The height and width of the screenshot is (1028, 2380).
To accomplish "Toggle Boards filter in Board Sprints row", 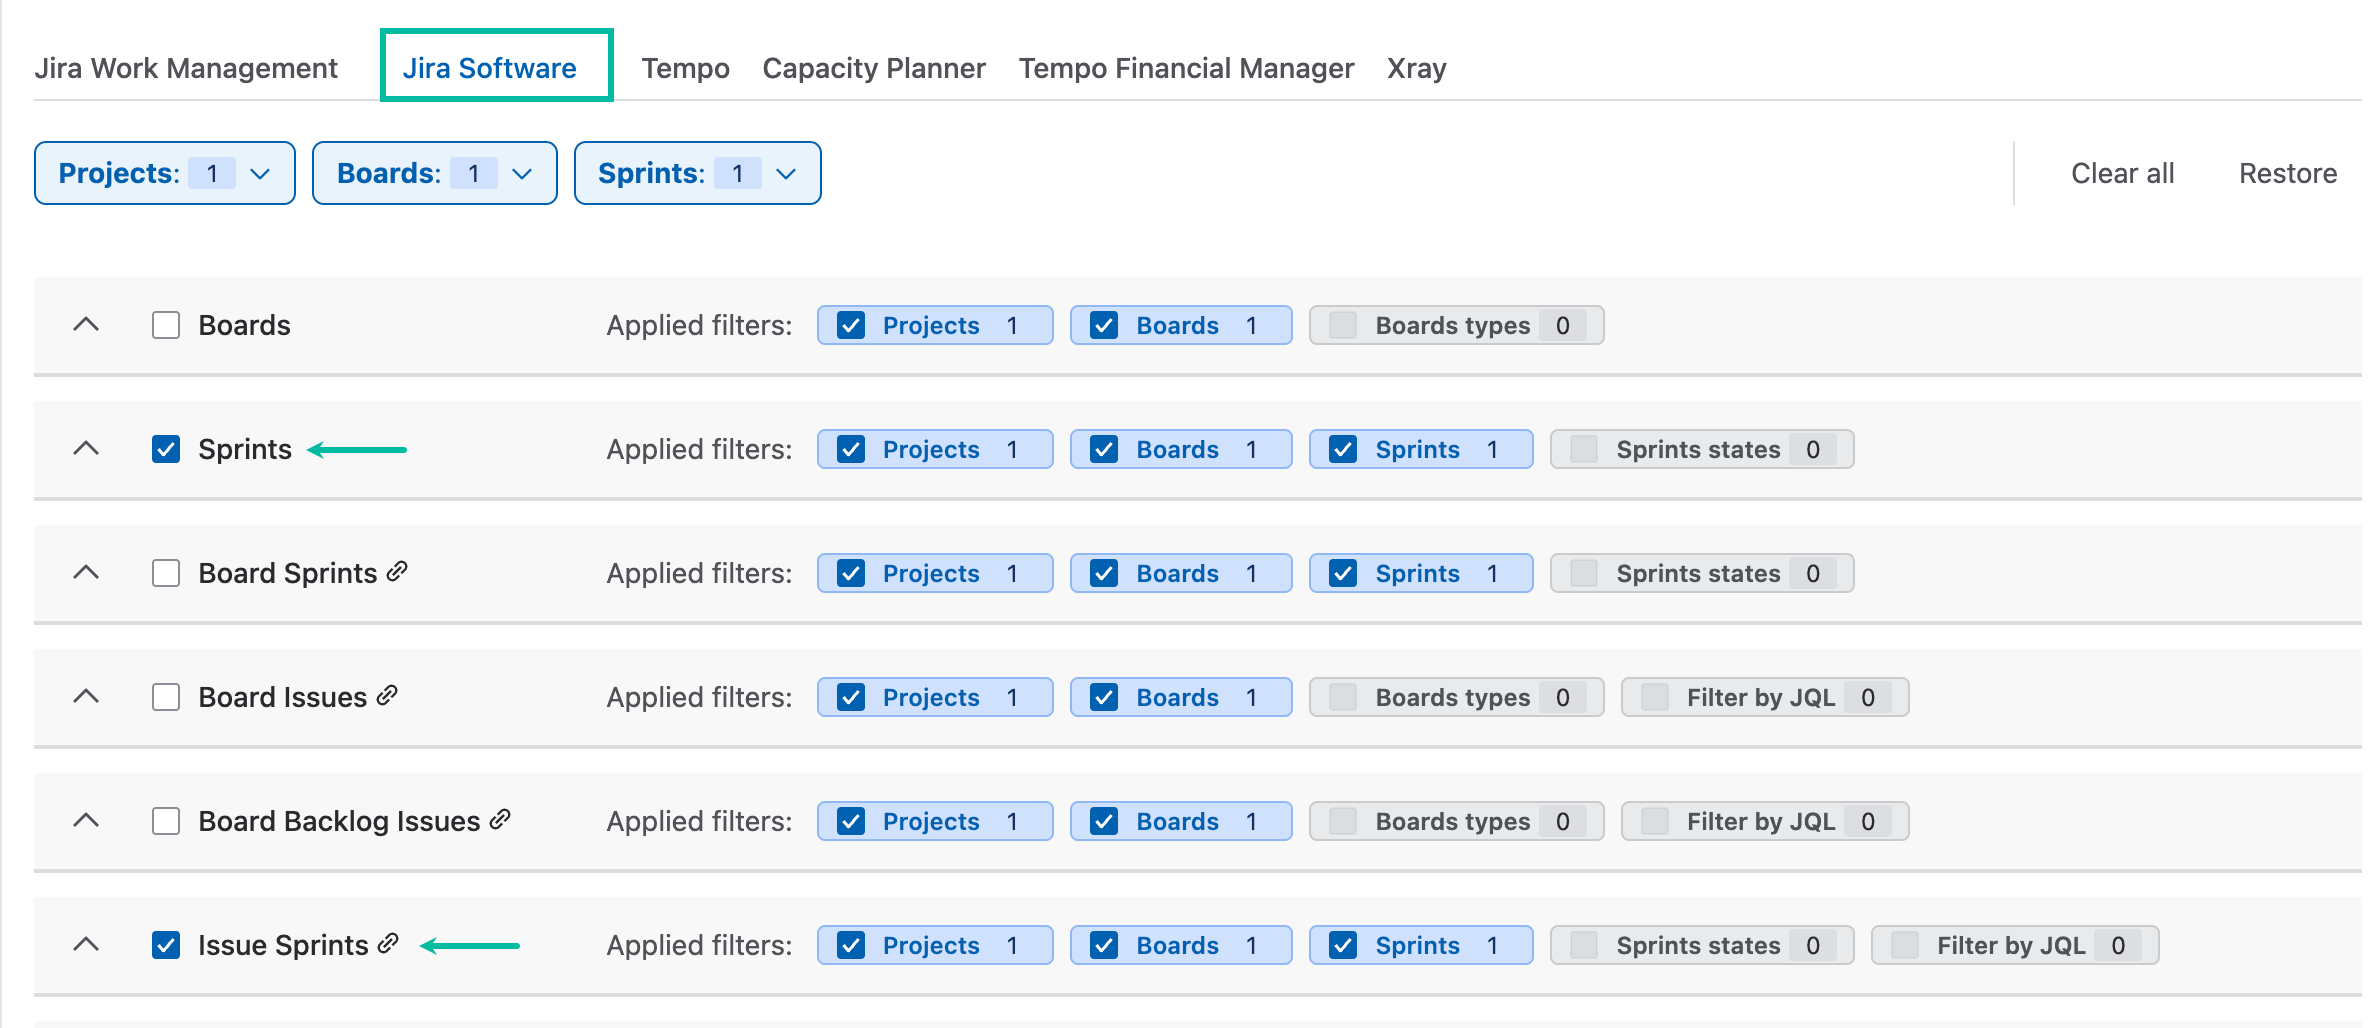I will 1181,573.
